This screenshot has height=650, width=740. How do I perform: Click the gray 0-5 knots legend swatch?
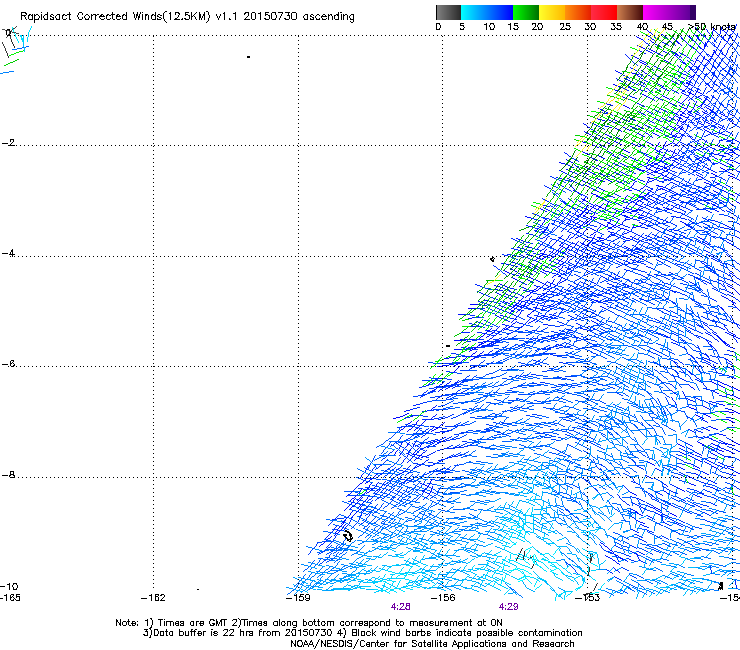click(448, 12)
